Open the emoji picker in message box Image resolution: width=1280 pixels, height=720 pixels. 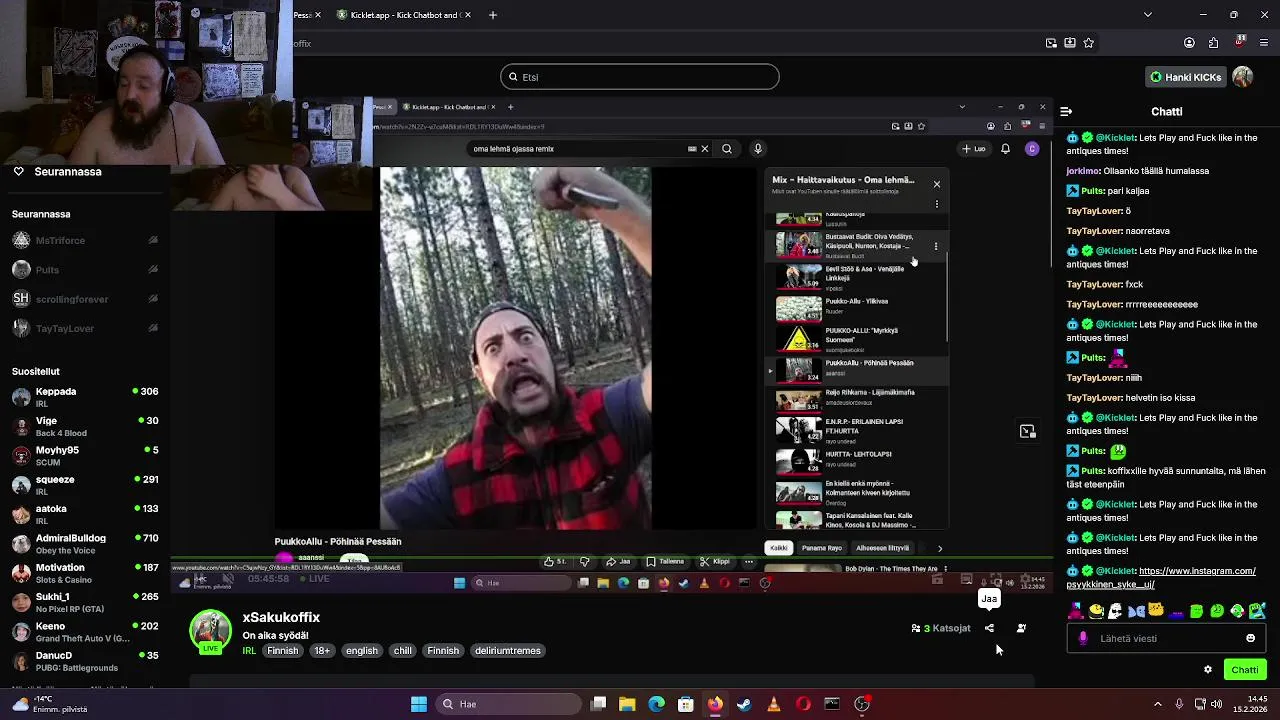tap(1250, 638)
